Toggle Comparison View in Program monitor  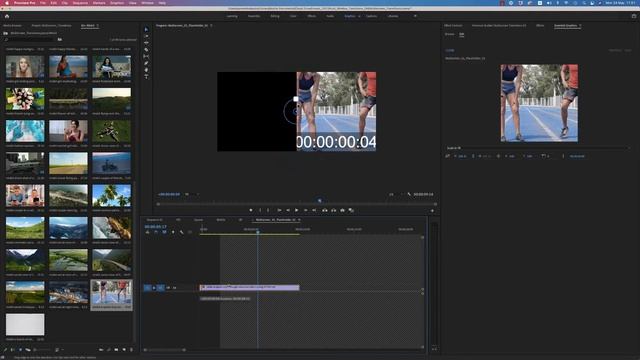pos(351,210)
